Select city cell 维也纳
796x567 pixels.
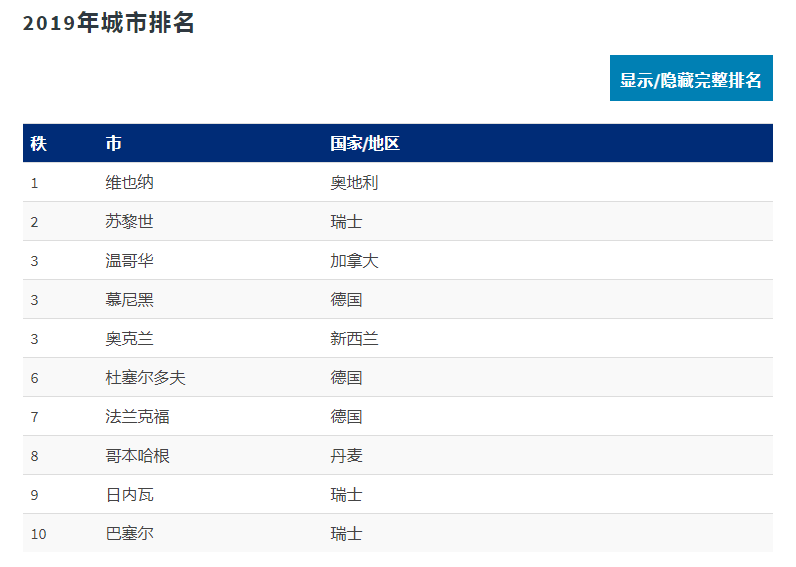[x=129, y=182]
